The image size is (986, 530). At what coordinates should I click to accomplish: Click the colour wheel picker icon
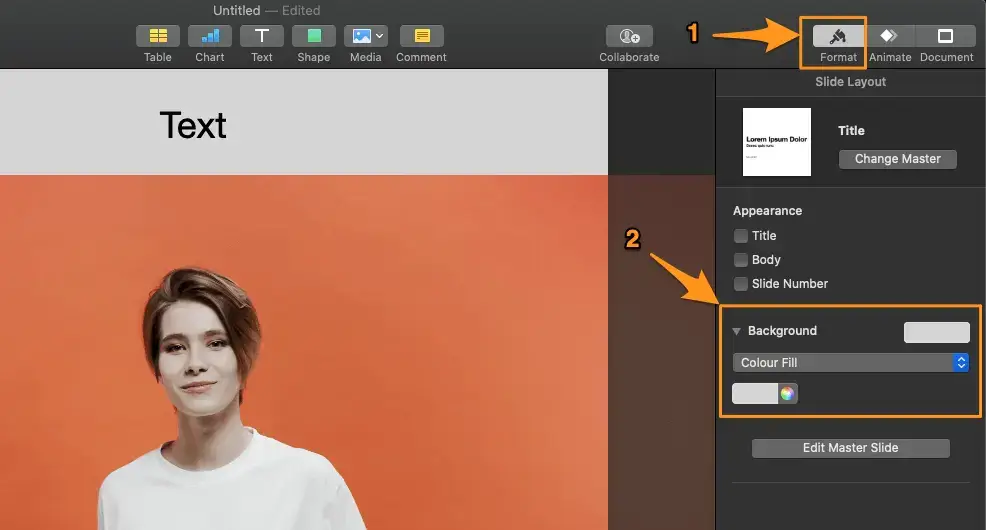[x=788, y=394]
